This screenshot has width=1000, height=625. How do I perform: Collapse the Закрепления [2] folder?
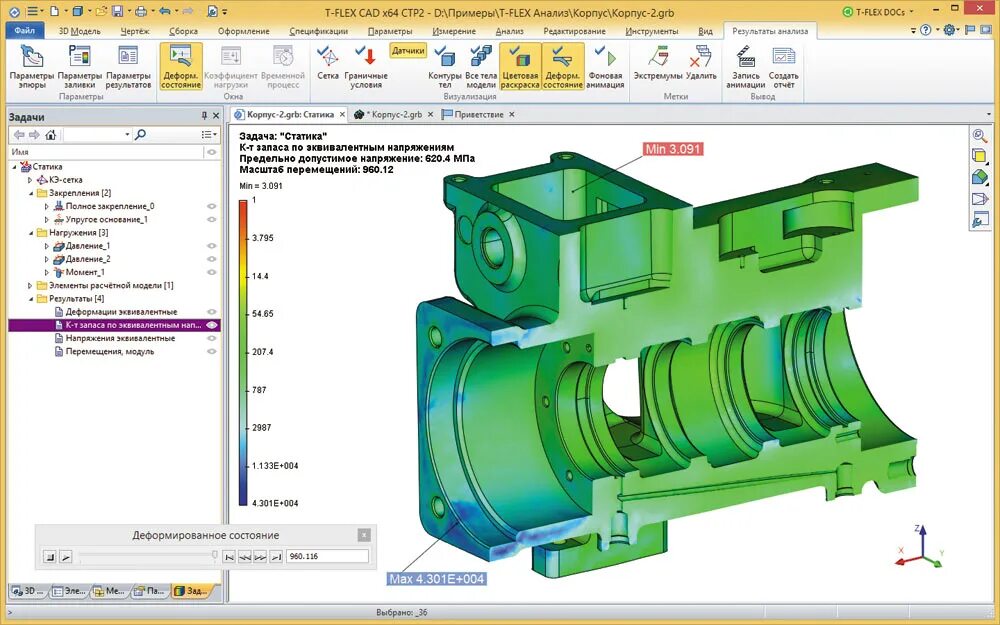(x=30, y=193)
